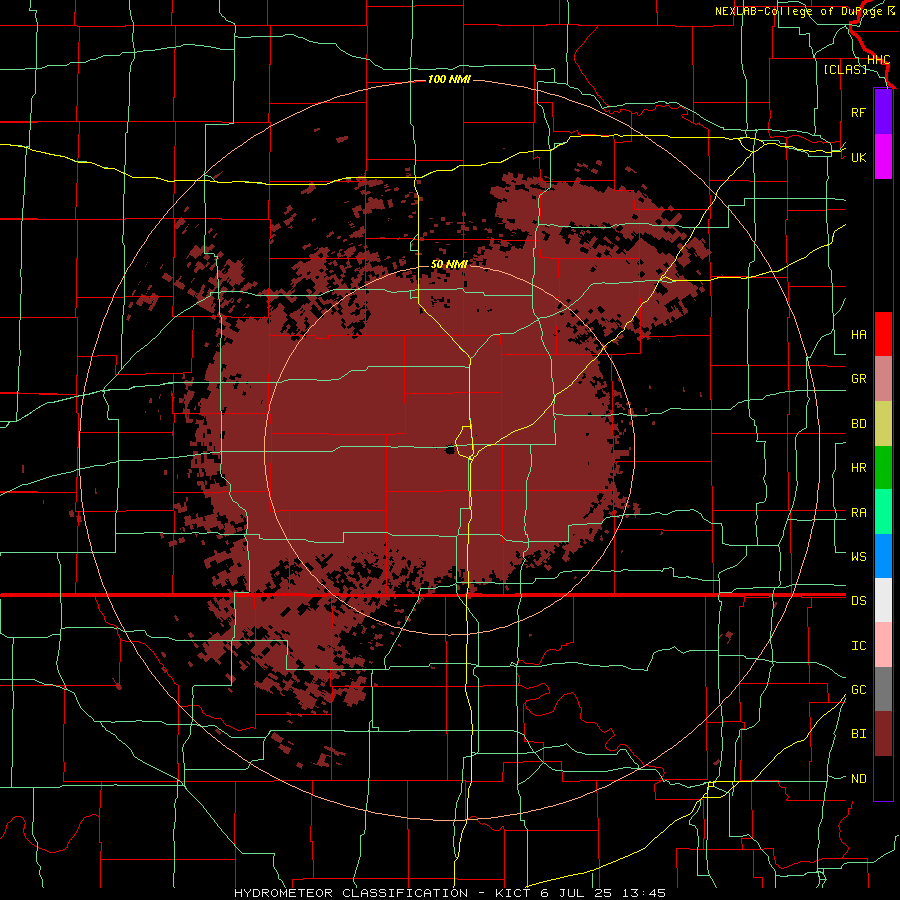900x900 pixels.
Task: Click the IC legend label
Action: point(858,646)
